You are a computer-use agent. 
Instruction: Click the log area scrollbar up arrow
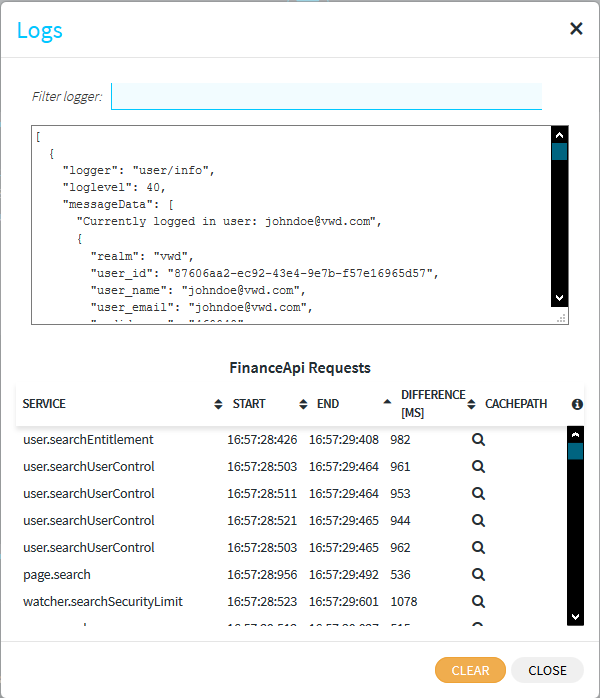(x=559, y=134)
